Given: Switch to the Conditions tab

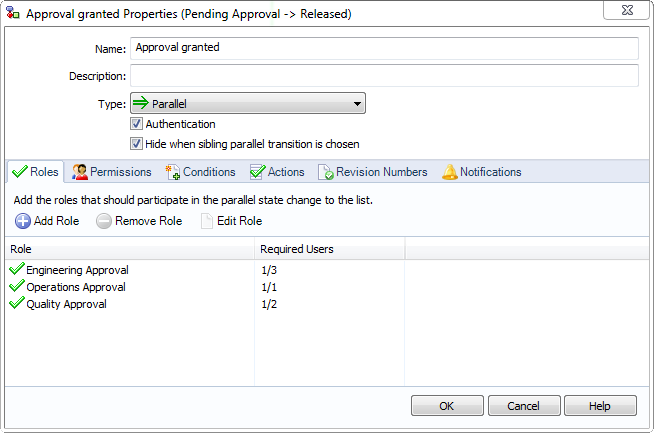Looking at the screenshot, I should coord(201,172).
